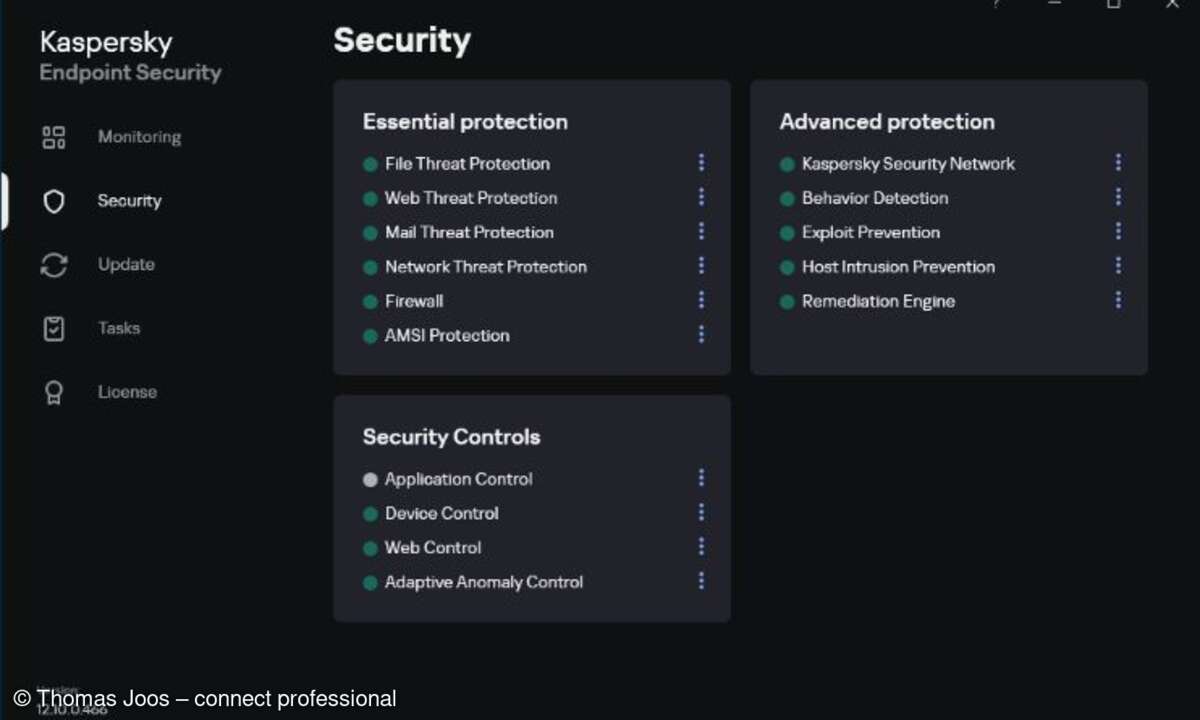Expand the Kaspersky Security Network options menu
Viewport: 1200px width, 720px height.
click(x=1117, y=162)
